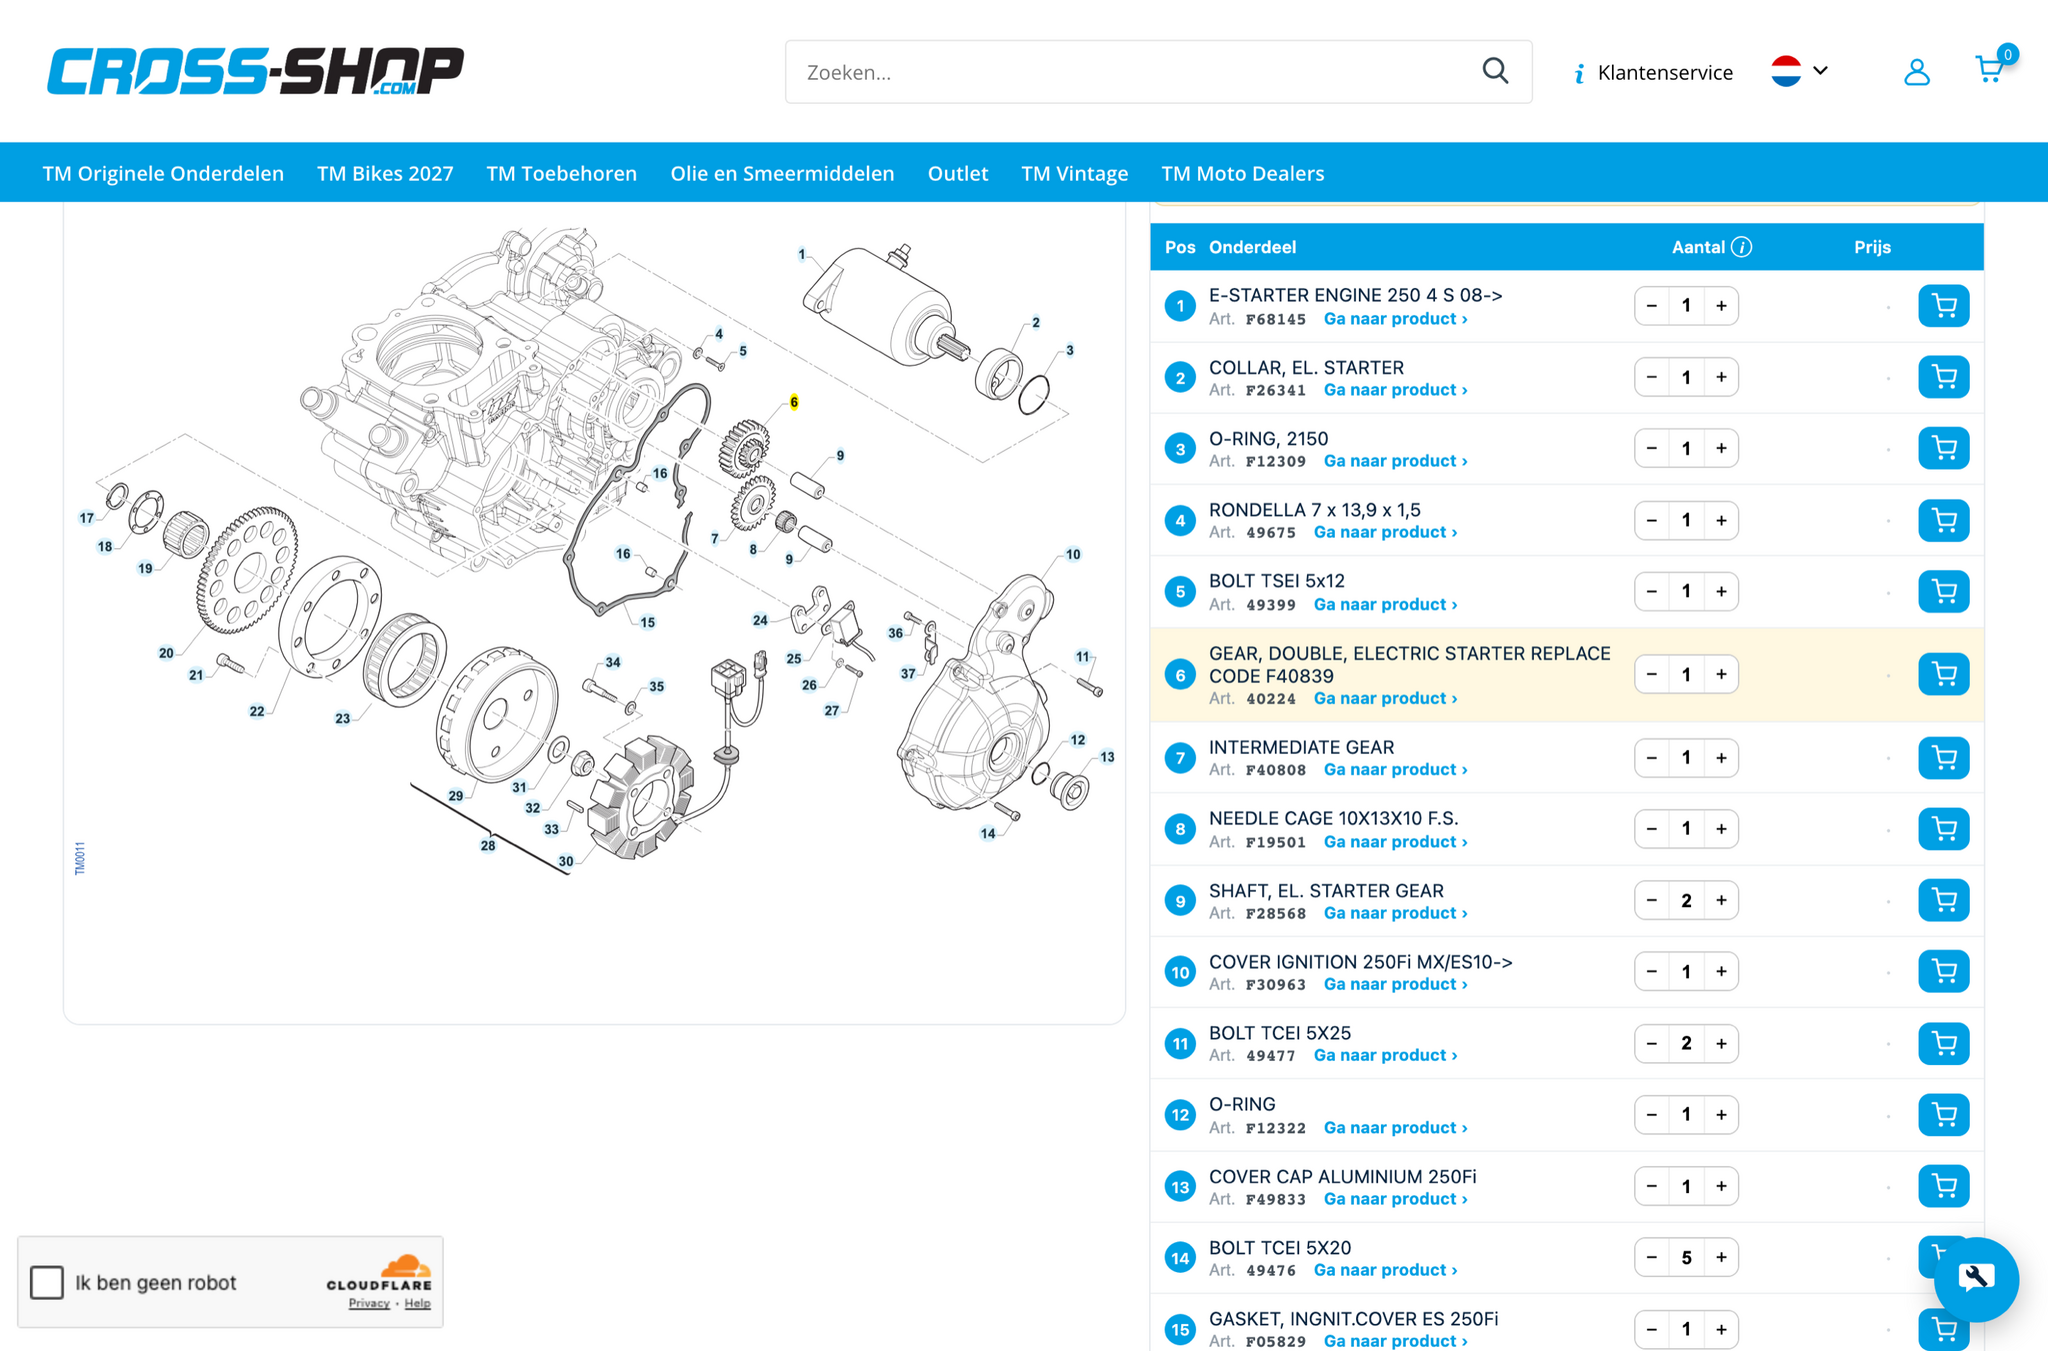Image resolution: width=2048 pixels, height=1351 pixels.
Task: Increase quantity for O-RING, 2150
Action: pyautogui.click(x=1721, y=448)
